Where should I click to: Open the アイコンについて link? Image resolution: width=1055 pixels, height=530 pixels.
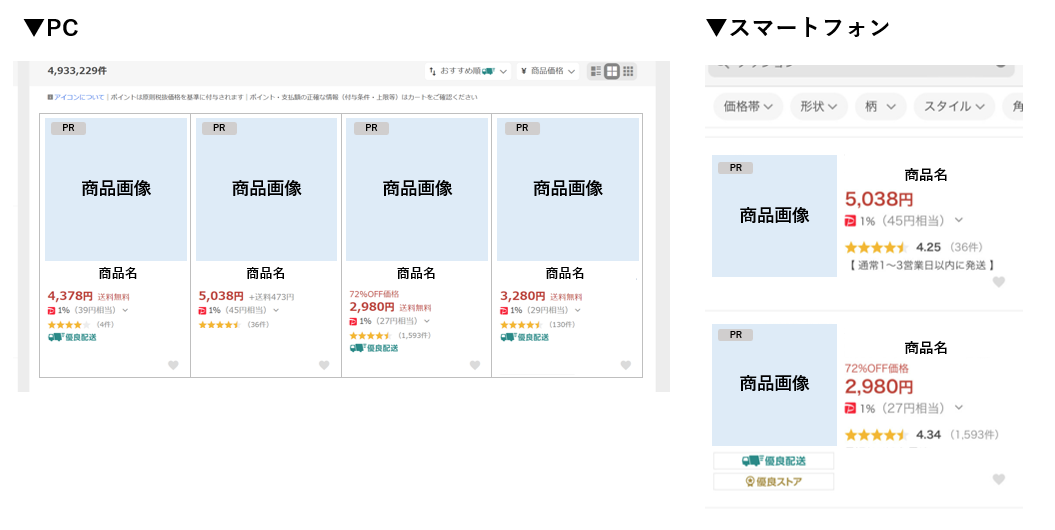[79, 97]
